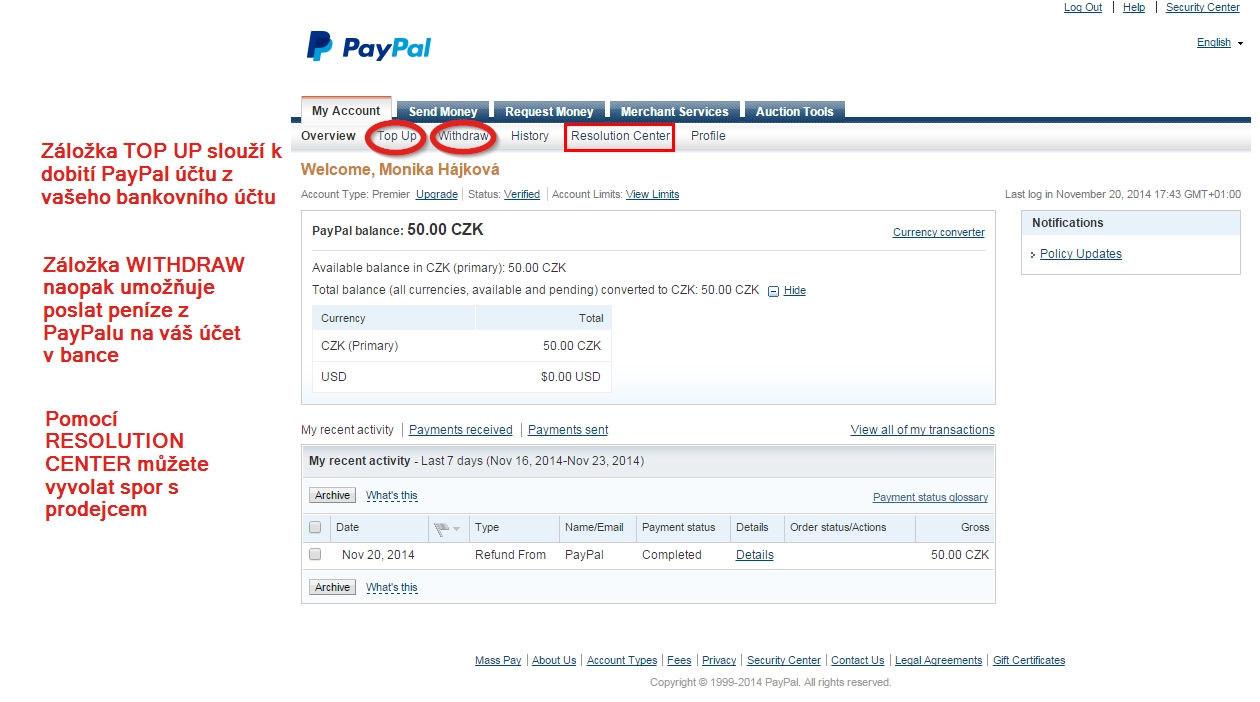Click the Currency converter link
Screen dimensions: 1260x702
(x=938, y=233)
